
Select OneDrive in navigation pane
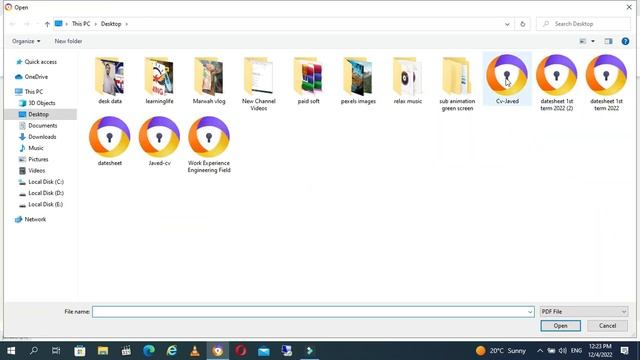(32, 77)
